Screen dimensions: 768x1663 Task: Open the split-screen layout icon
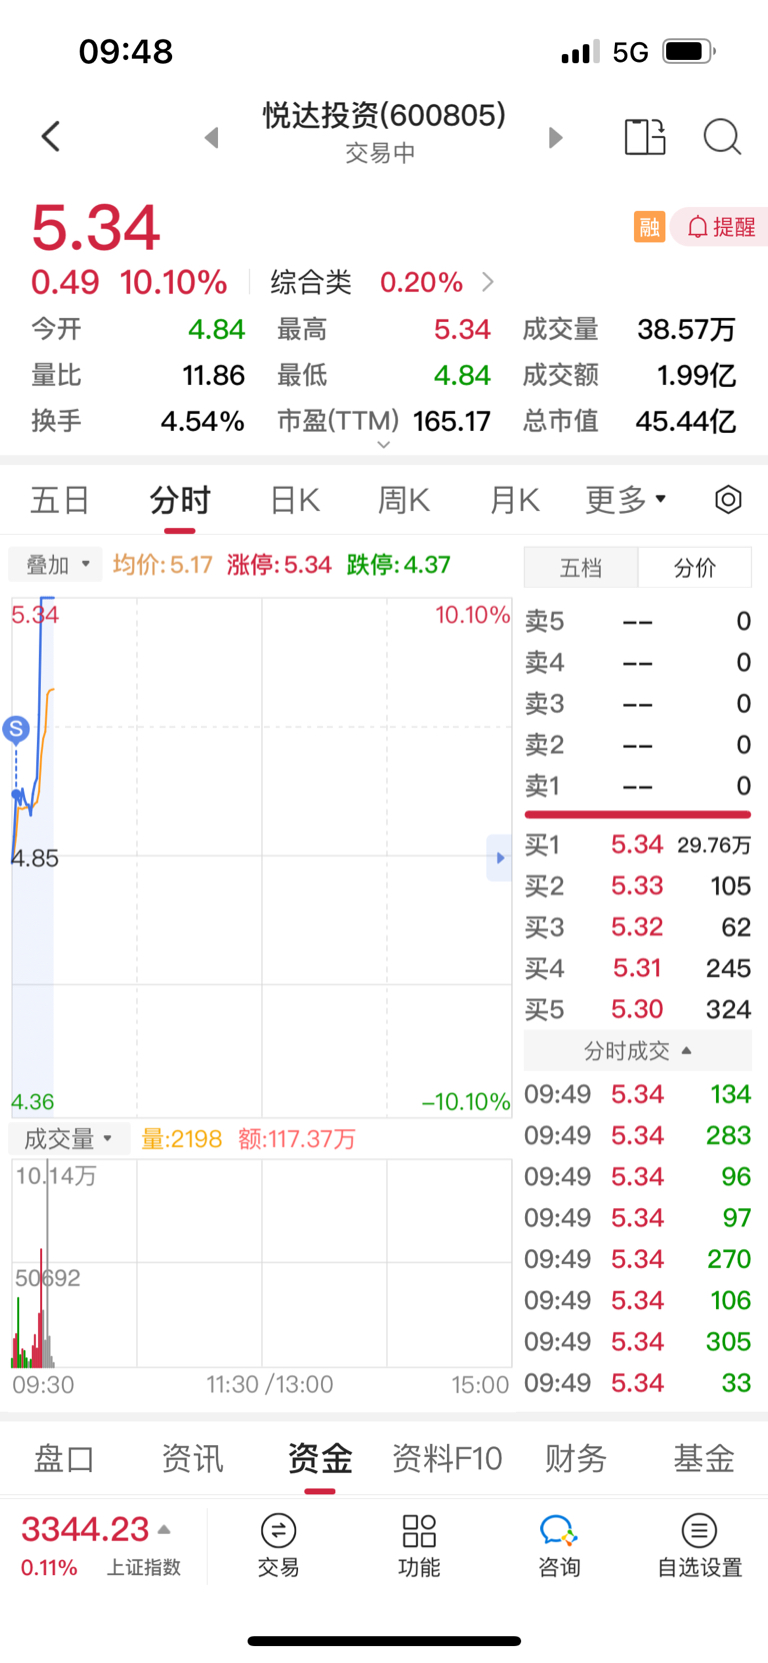(x=645, y=137)
